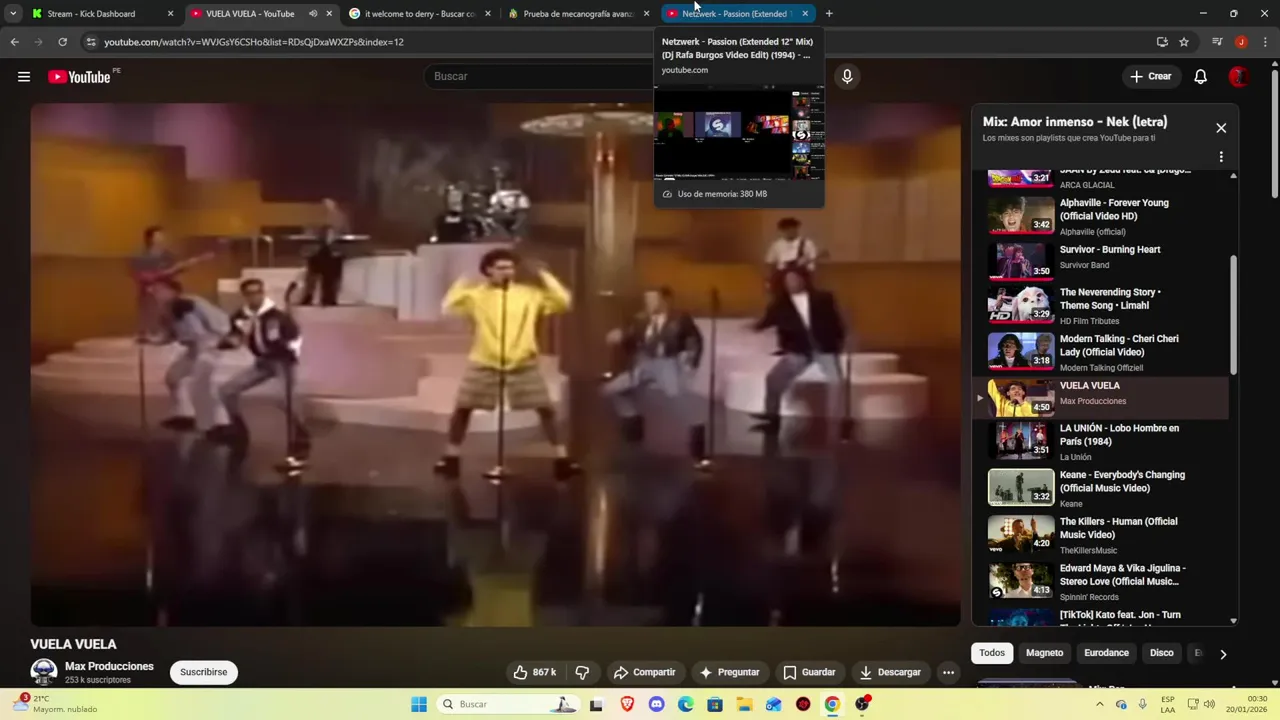Viewport: 1280px width, 720px height.
Task: Share the video via Compartir
Action: click(x=644, y=672)
